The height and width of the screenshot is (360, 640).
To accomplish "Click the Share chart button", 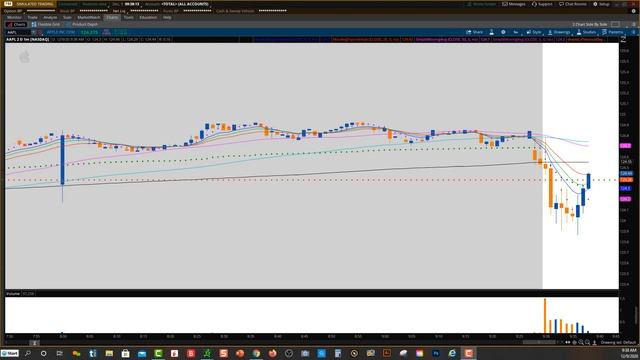I will [475, 32].
